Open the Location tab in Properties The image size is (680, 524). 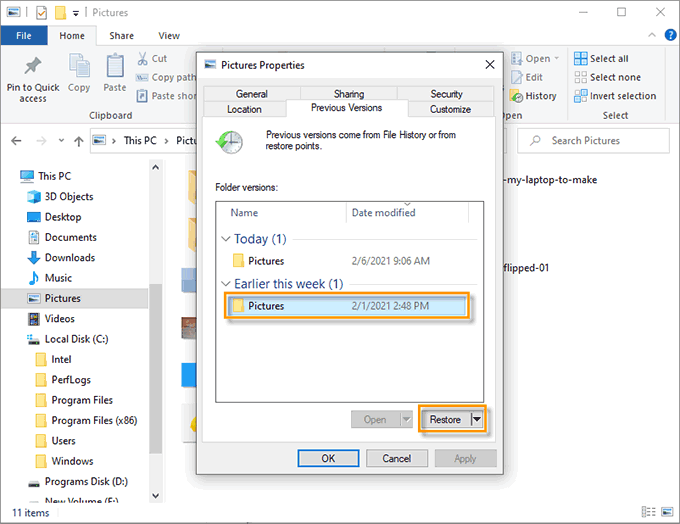coord(244,109)
